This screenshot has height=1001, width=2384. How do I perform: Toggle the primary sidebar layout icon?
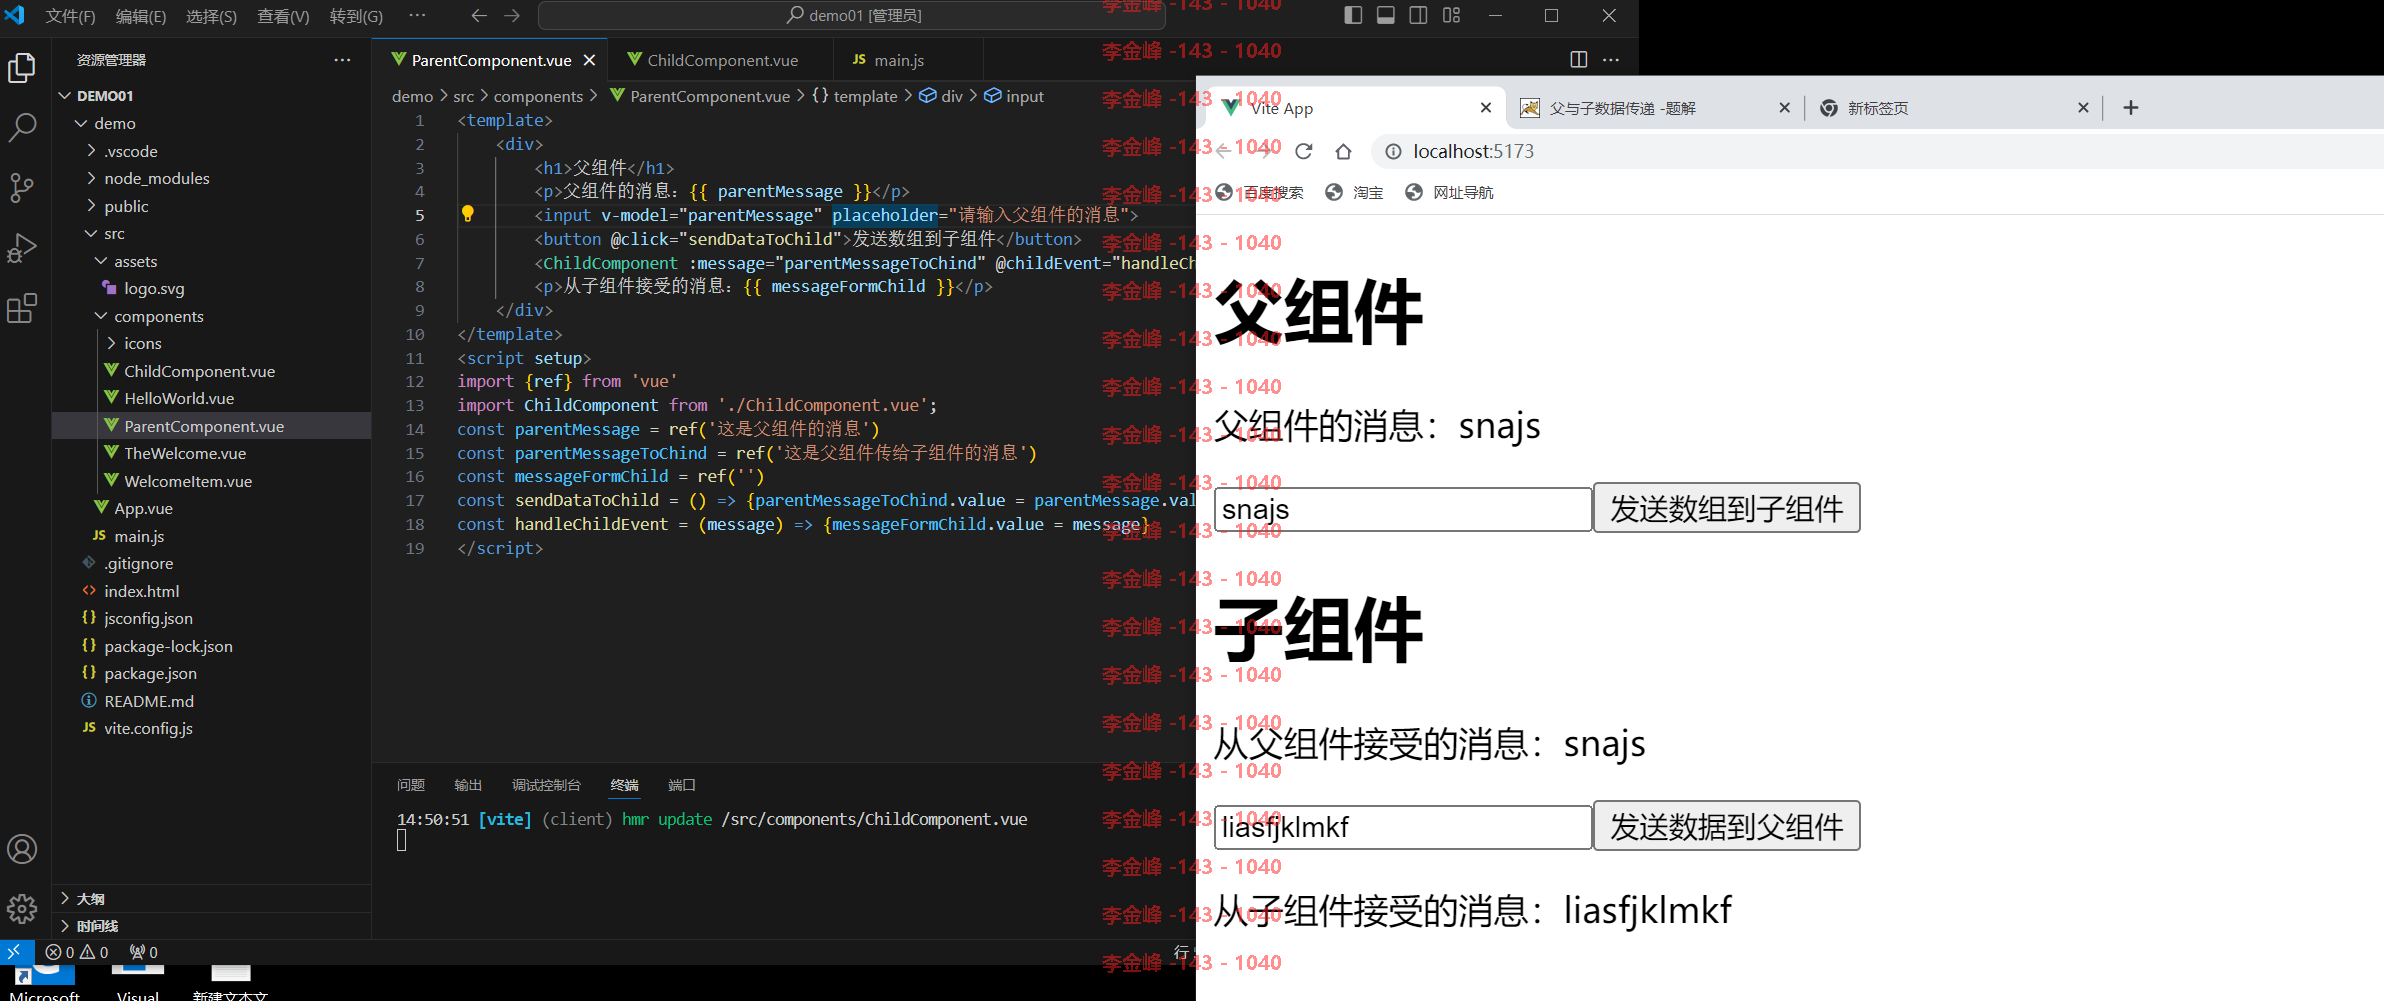click(x=1353, y=15)
